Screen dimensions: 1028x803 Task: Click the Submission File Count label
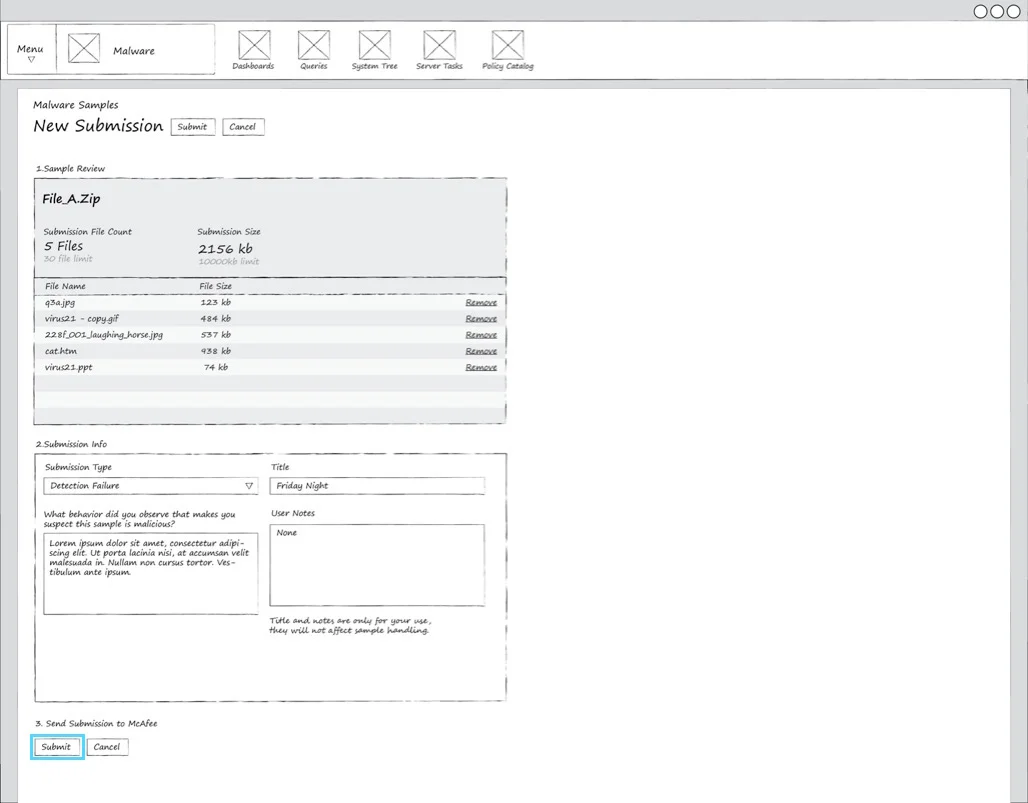[88, 231]
